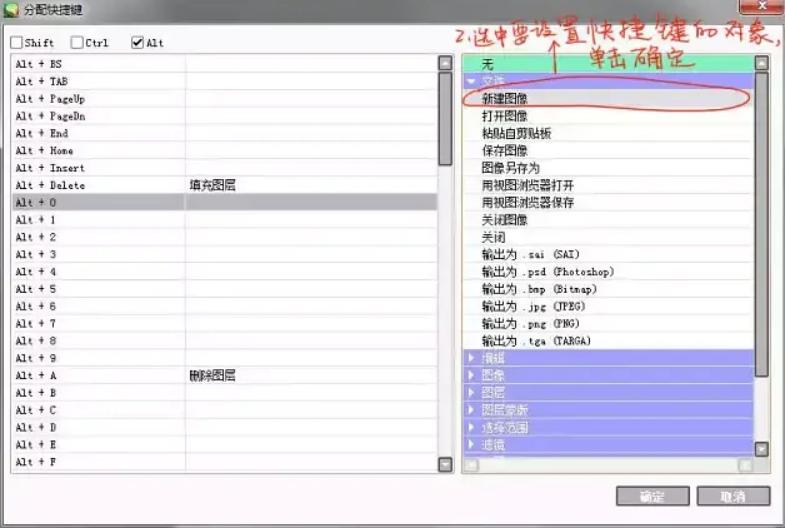This screenshot has width=785, height=528.
Task: Select the 关闭图像 command
Action: [x=608, y=220]
